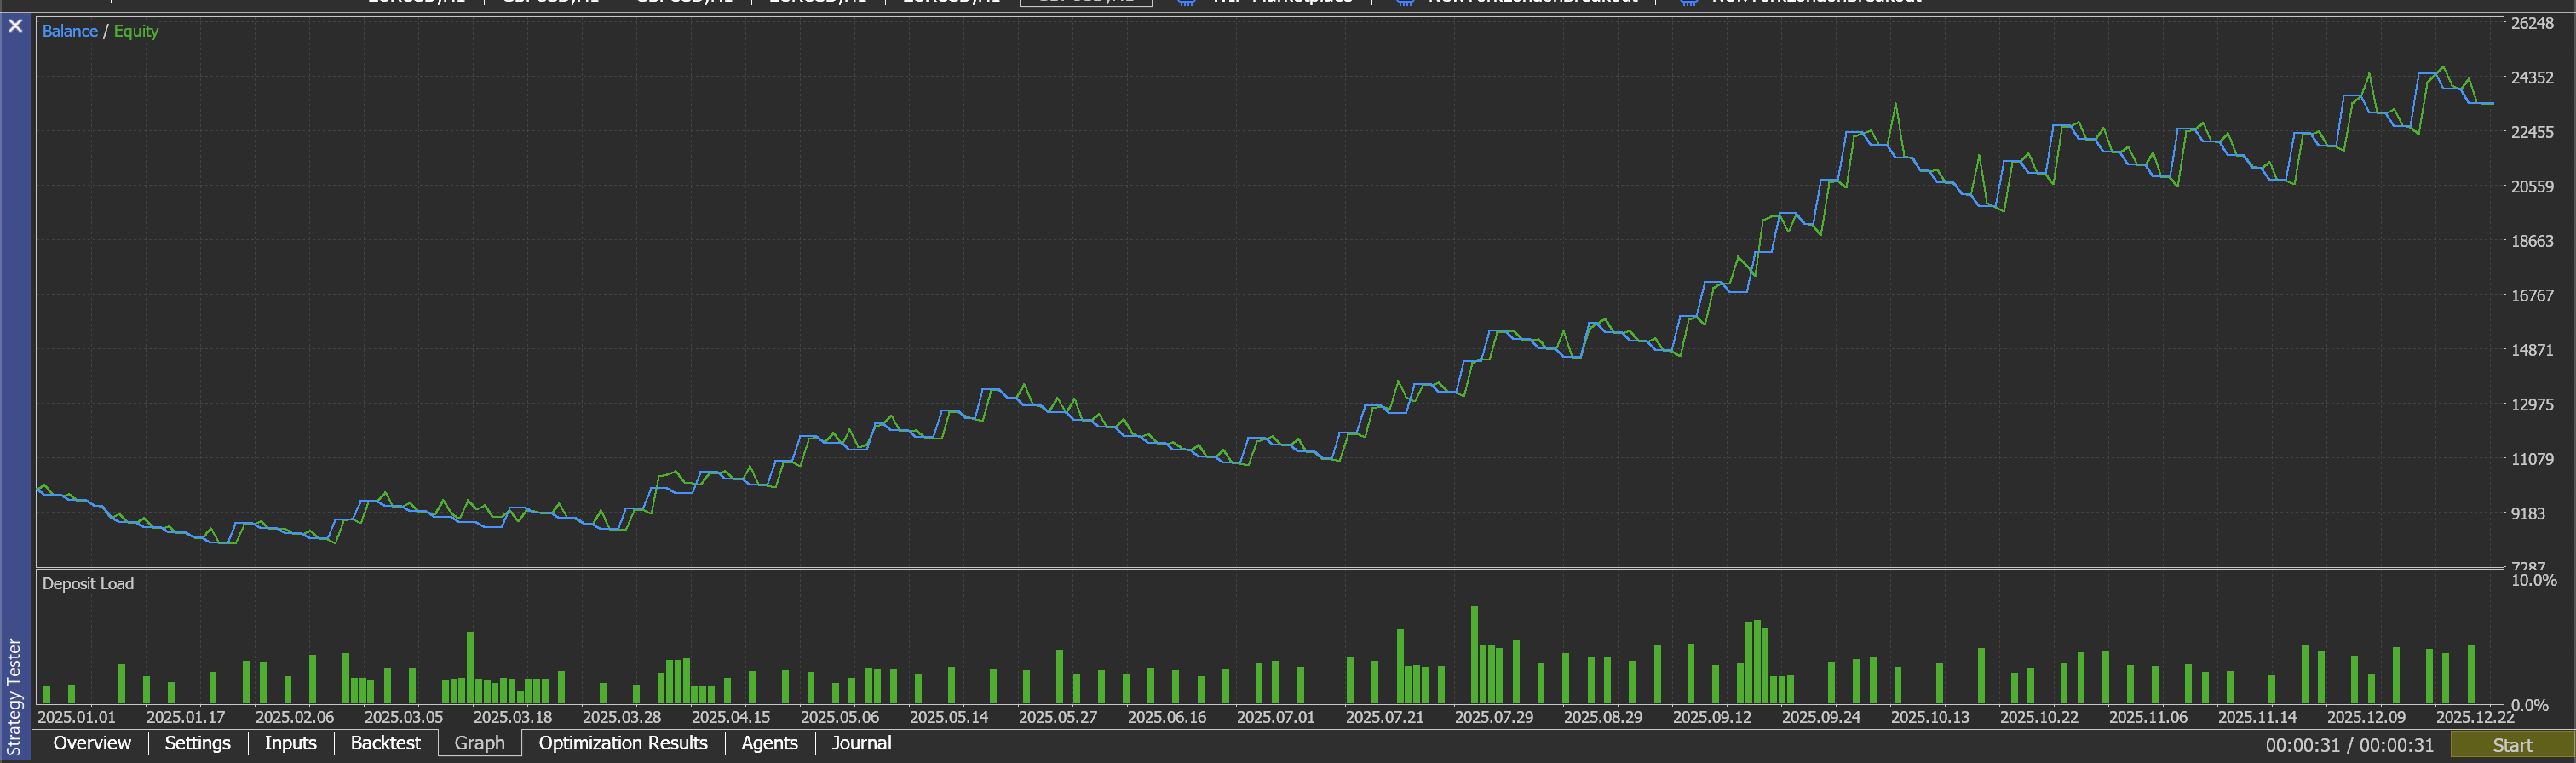This screenshot has height=763, width=2576.
Task: Click the blue Balance legend label
Action: 70,31
